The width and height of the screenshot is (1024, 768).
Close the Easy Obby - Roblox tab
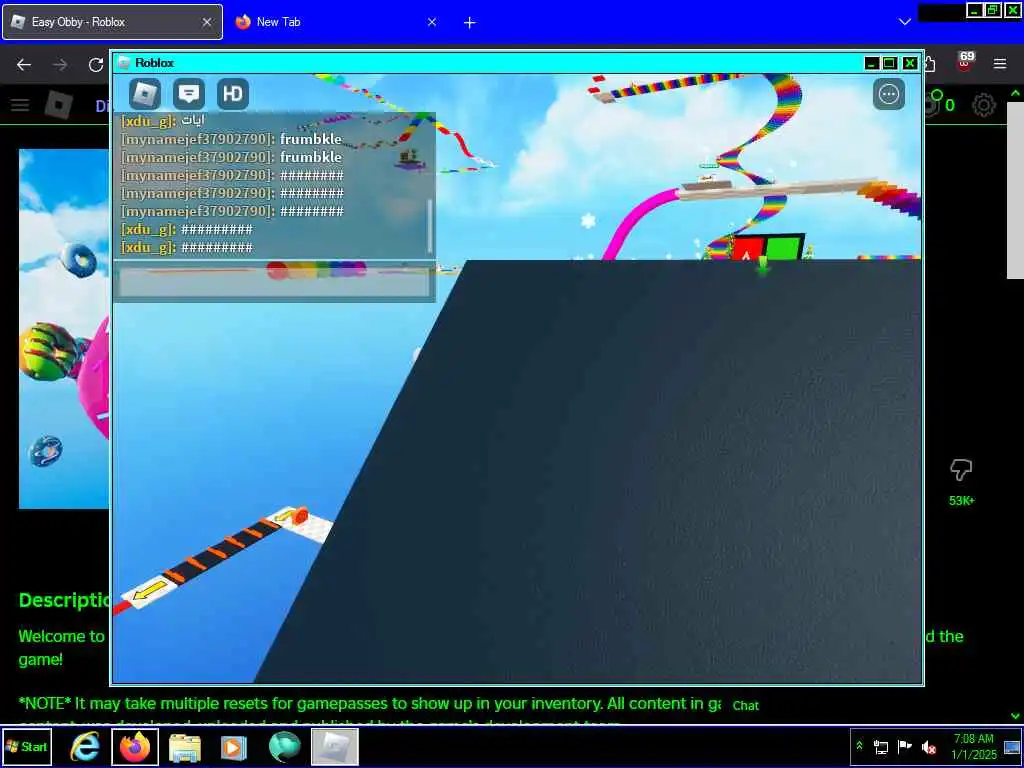click(206, 22)
